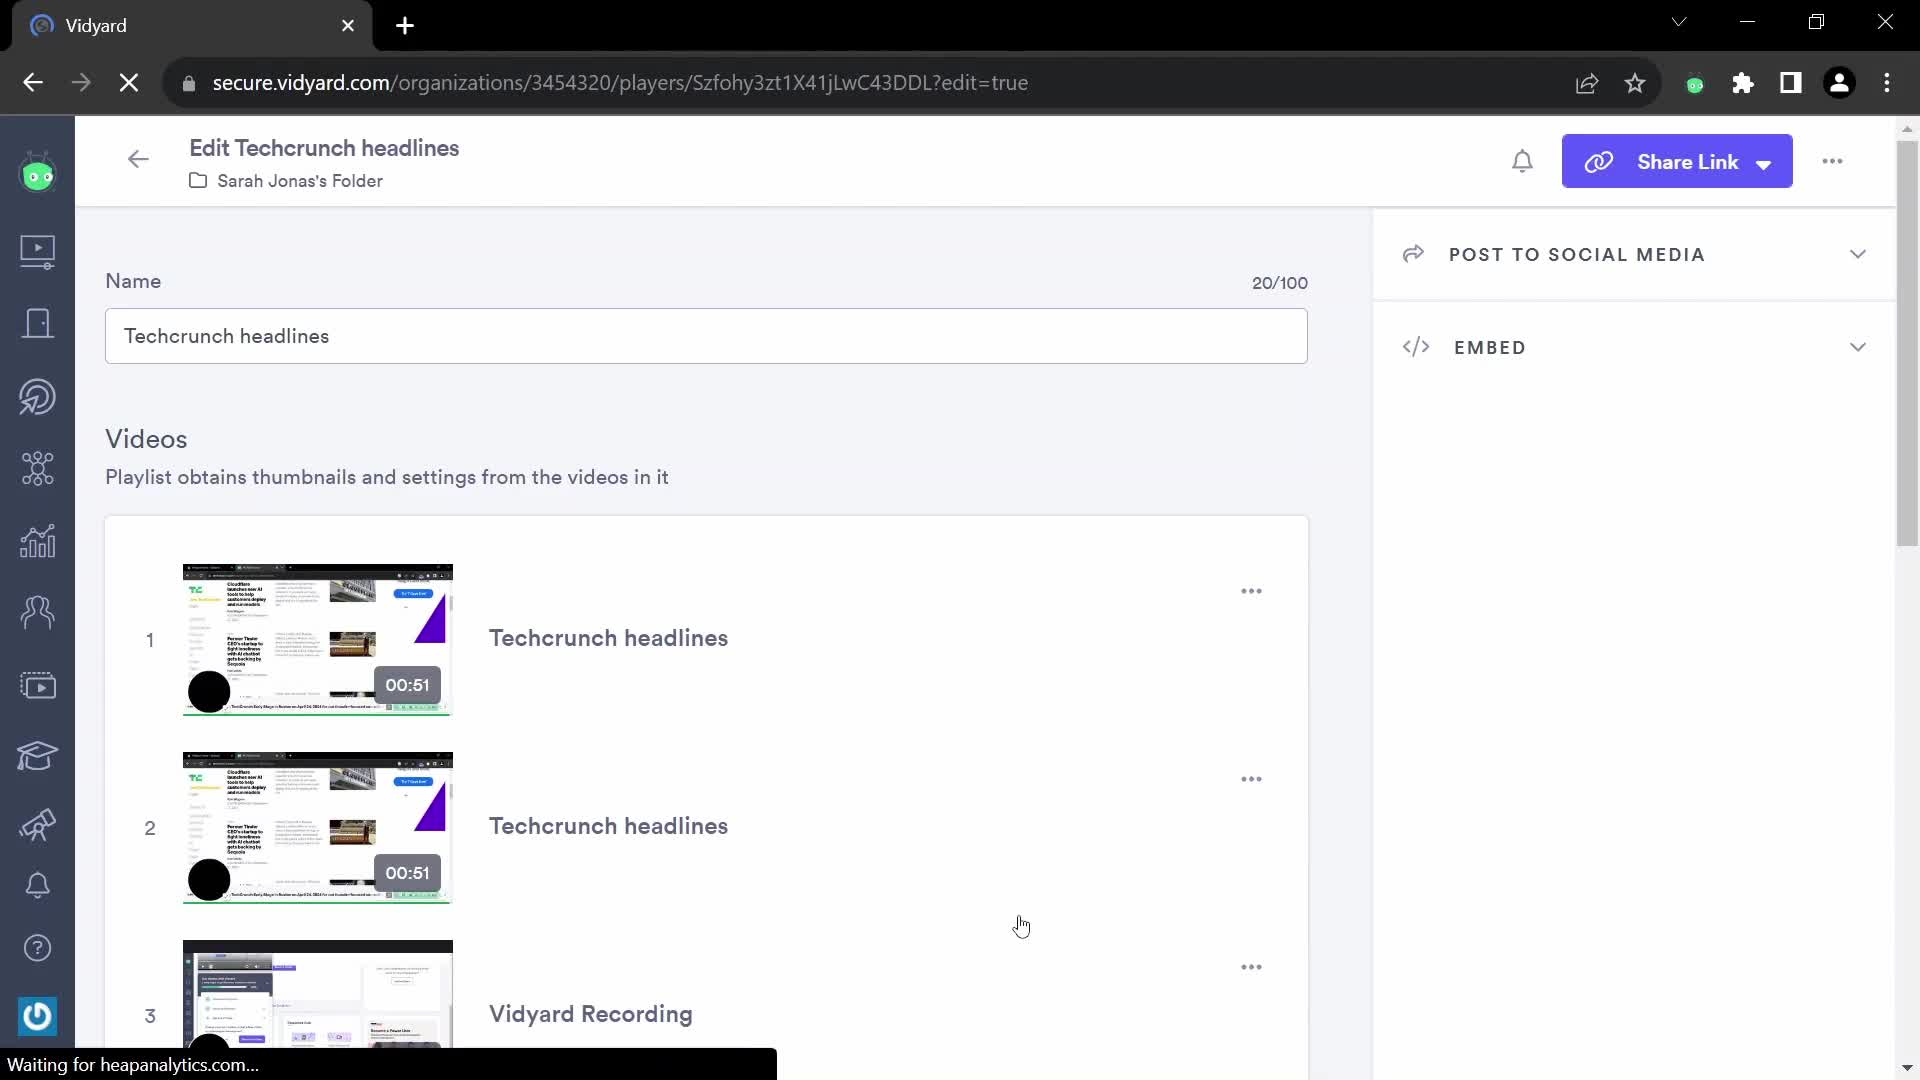Click the Share Link dropdown arrow

(1763, 161)
